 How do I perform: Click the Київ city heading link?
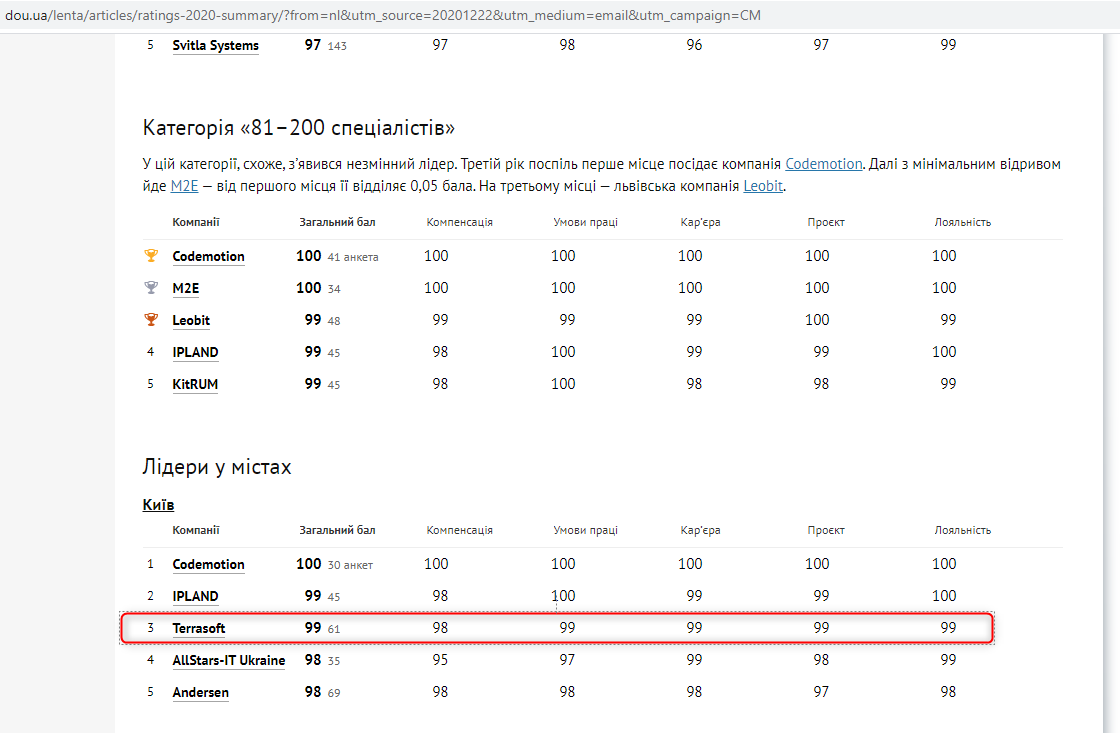[159, 504]
